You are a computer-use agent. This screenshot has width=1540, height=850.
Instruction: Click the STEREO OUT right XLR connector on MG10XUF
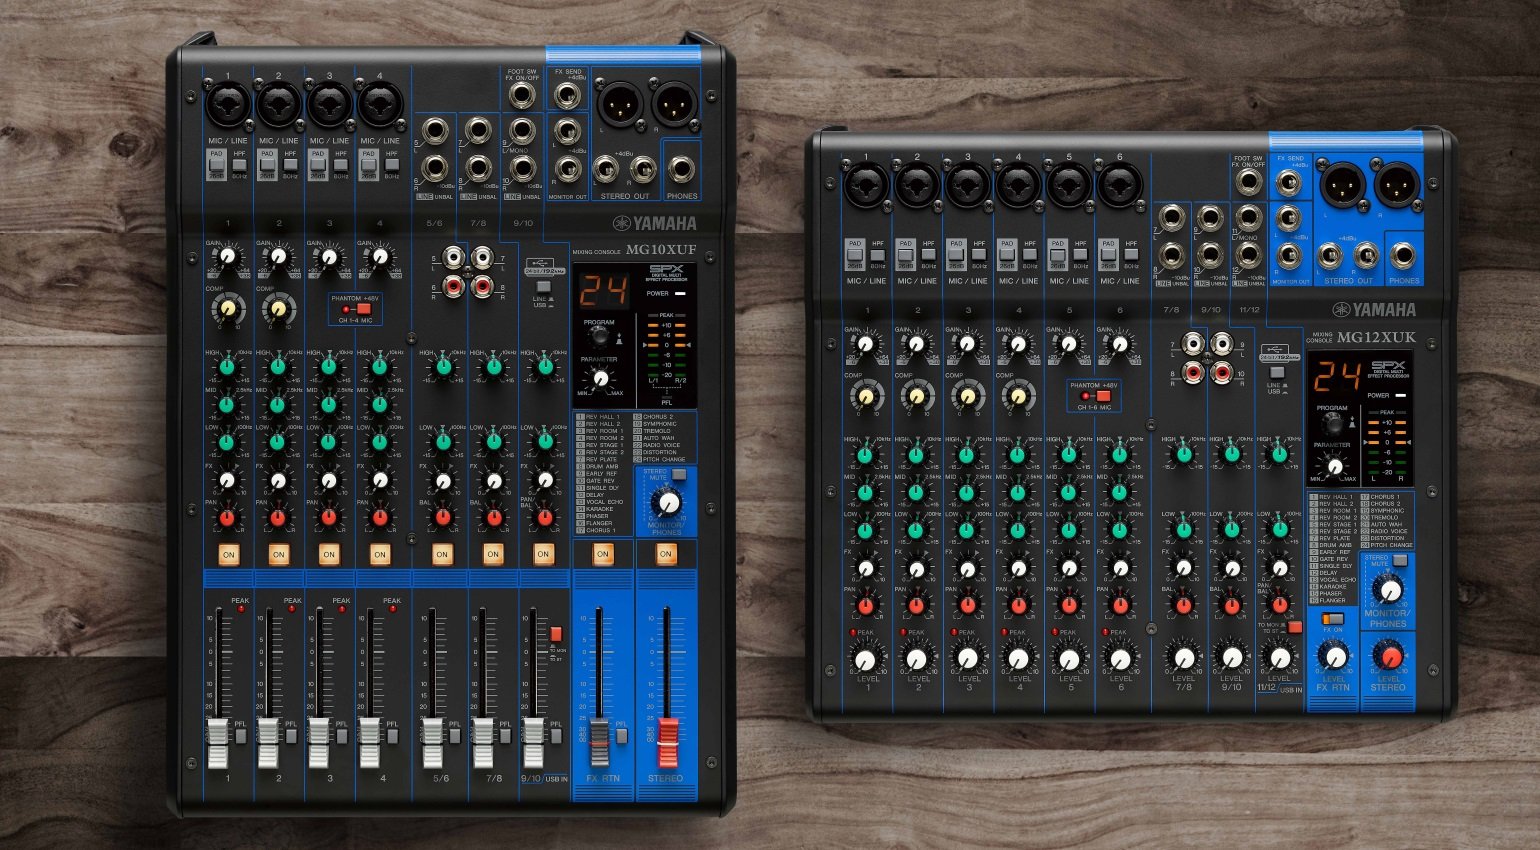[674, 104]
